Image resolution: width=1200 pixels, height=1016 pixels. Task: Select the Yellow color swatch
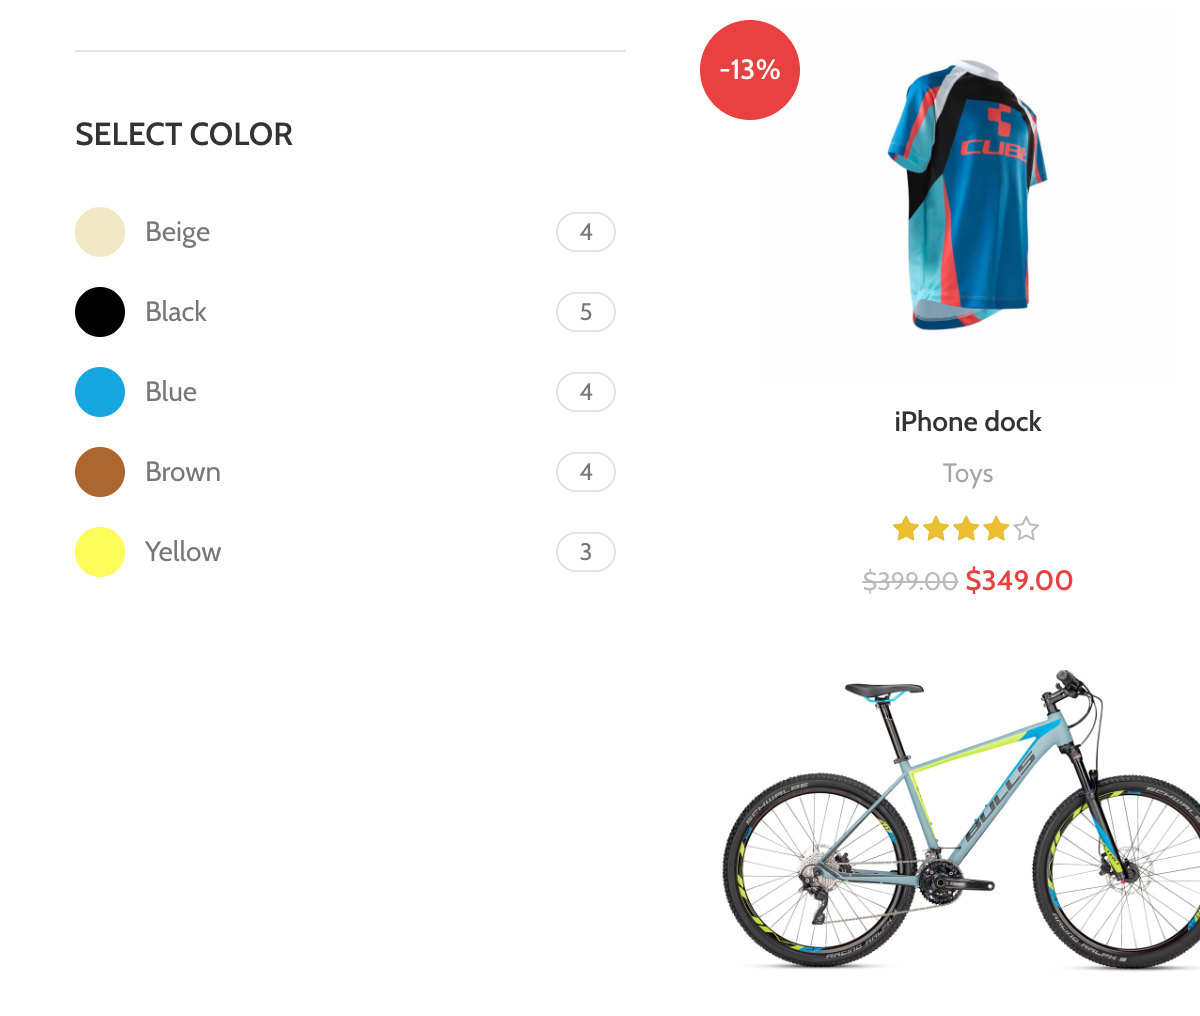tap(100, 552)
